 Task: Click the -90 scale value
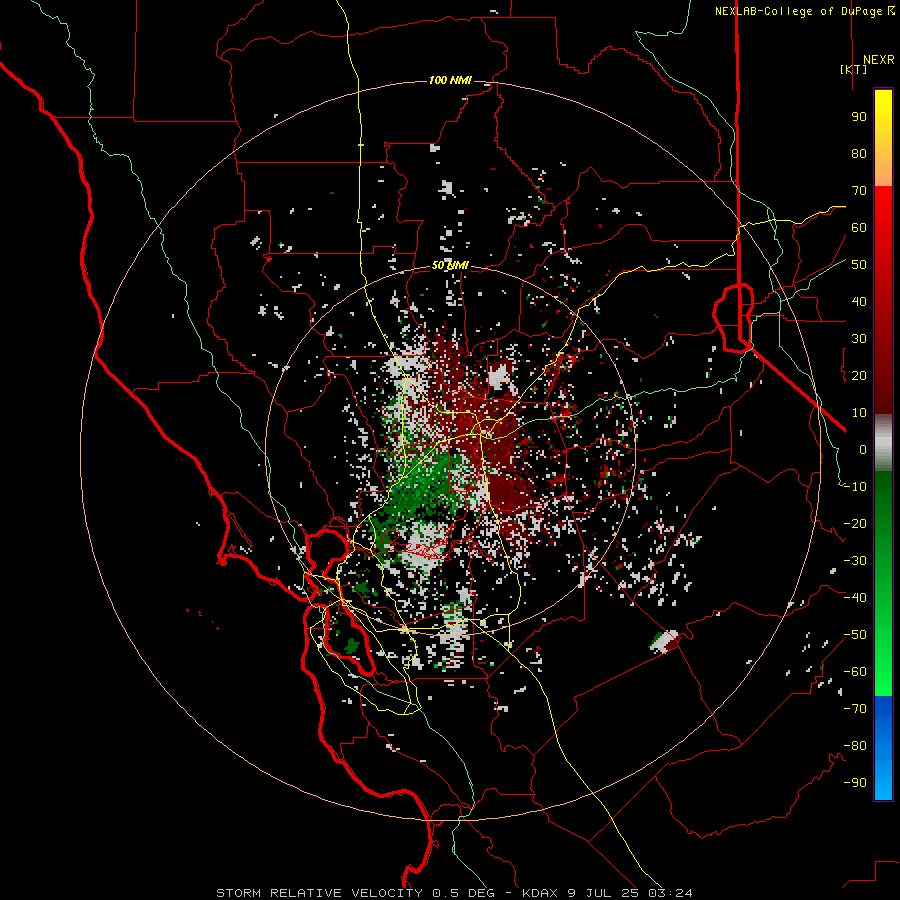point(855,783)
